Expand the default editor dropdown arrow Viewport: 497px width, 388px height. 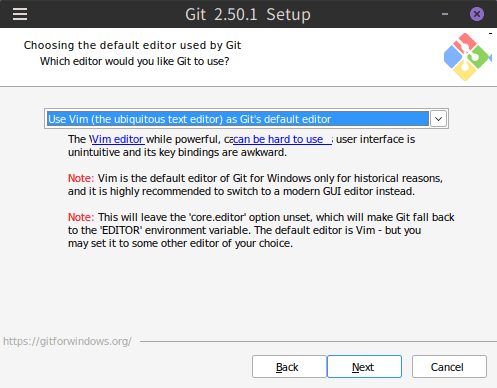(x=438, y=119)
